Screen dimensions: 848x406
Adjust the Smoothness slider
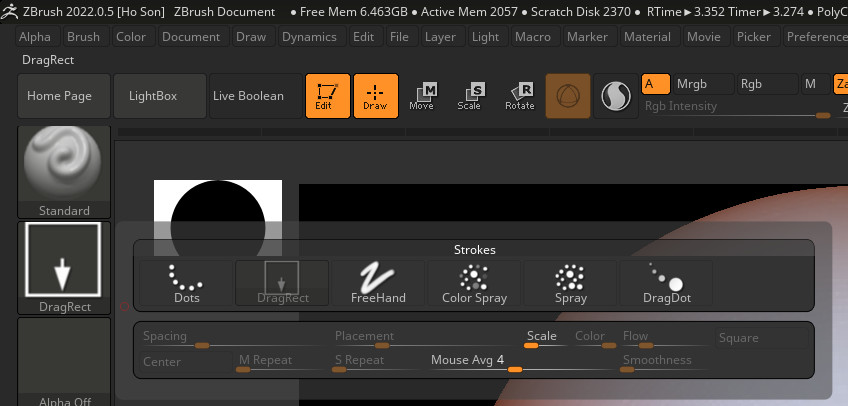pyautogui.click(x=666, y=362)
